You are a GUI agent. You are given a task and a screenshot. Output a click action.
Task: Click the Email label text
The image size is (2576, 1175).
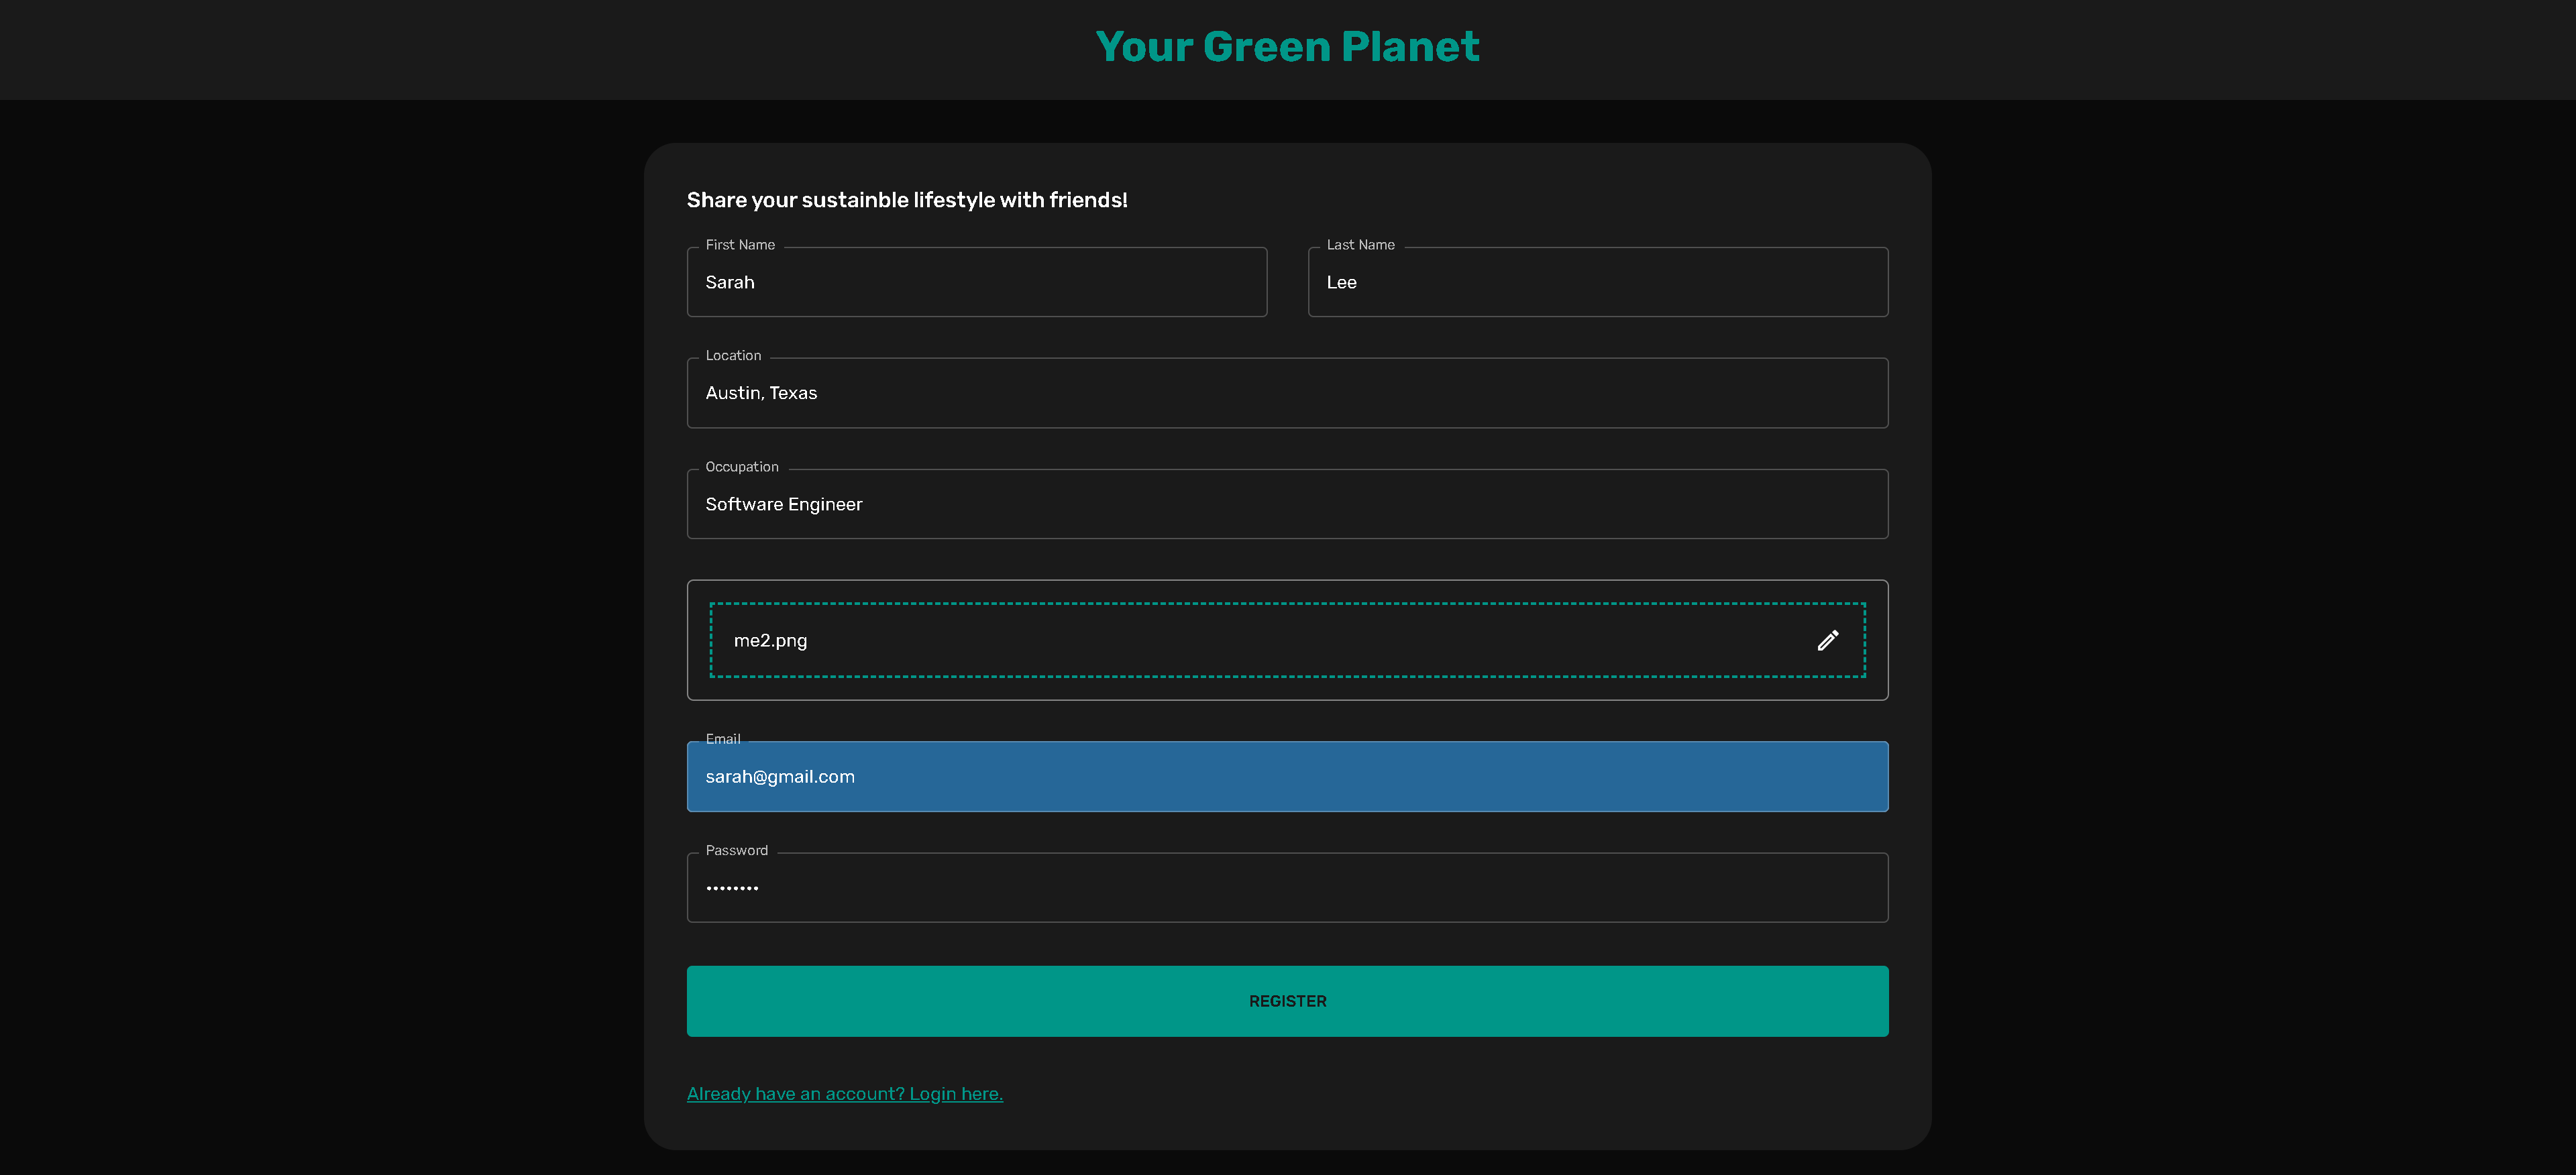click(x=722, y=739)
